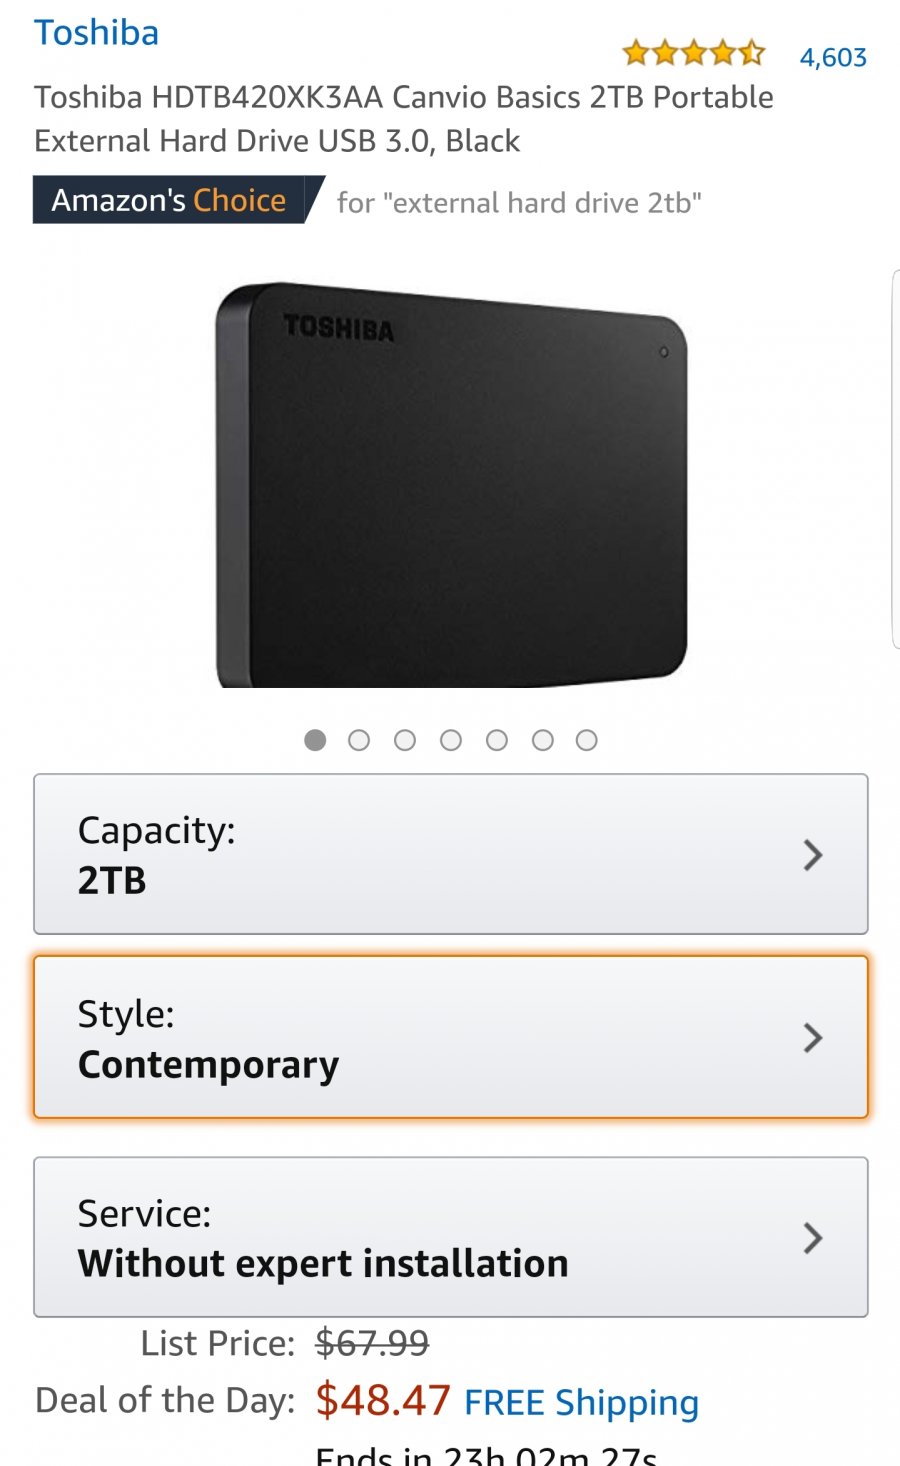Click the Amazon's Choice badge
Image resolution: width=900 pixels, height=1466 pixels.
tap(170, 200)
